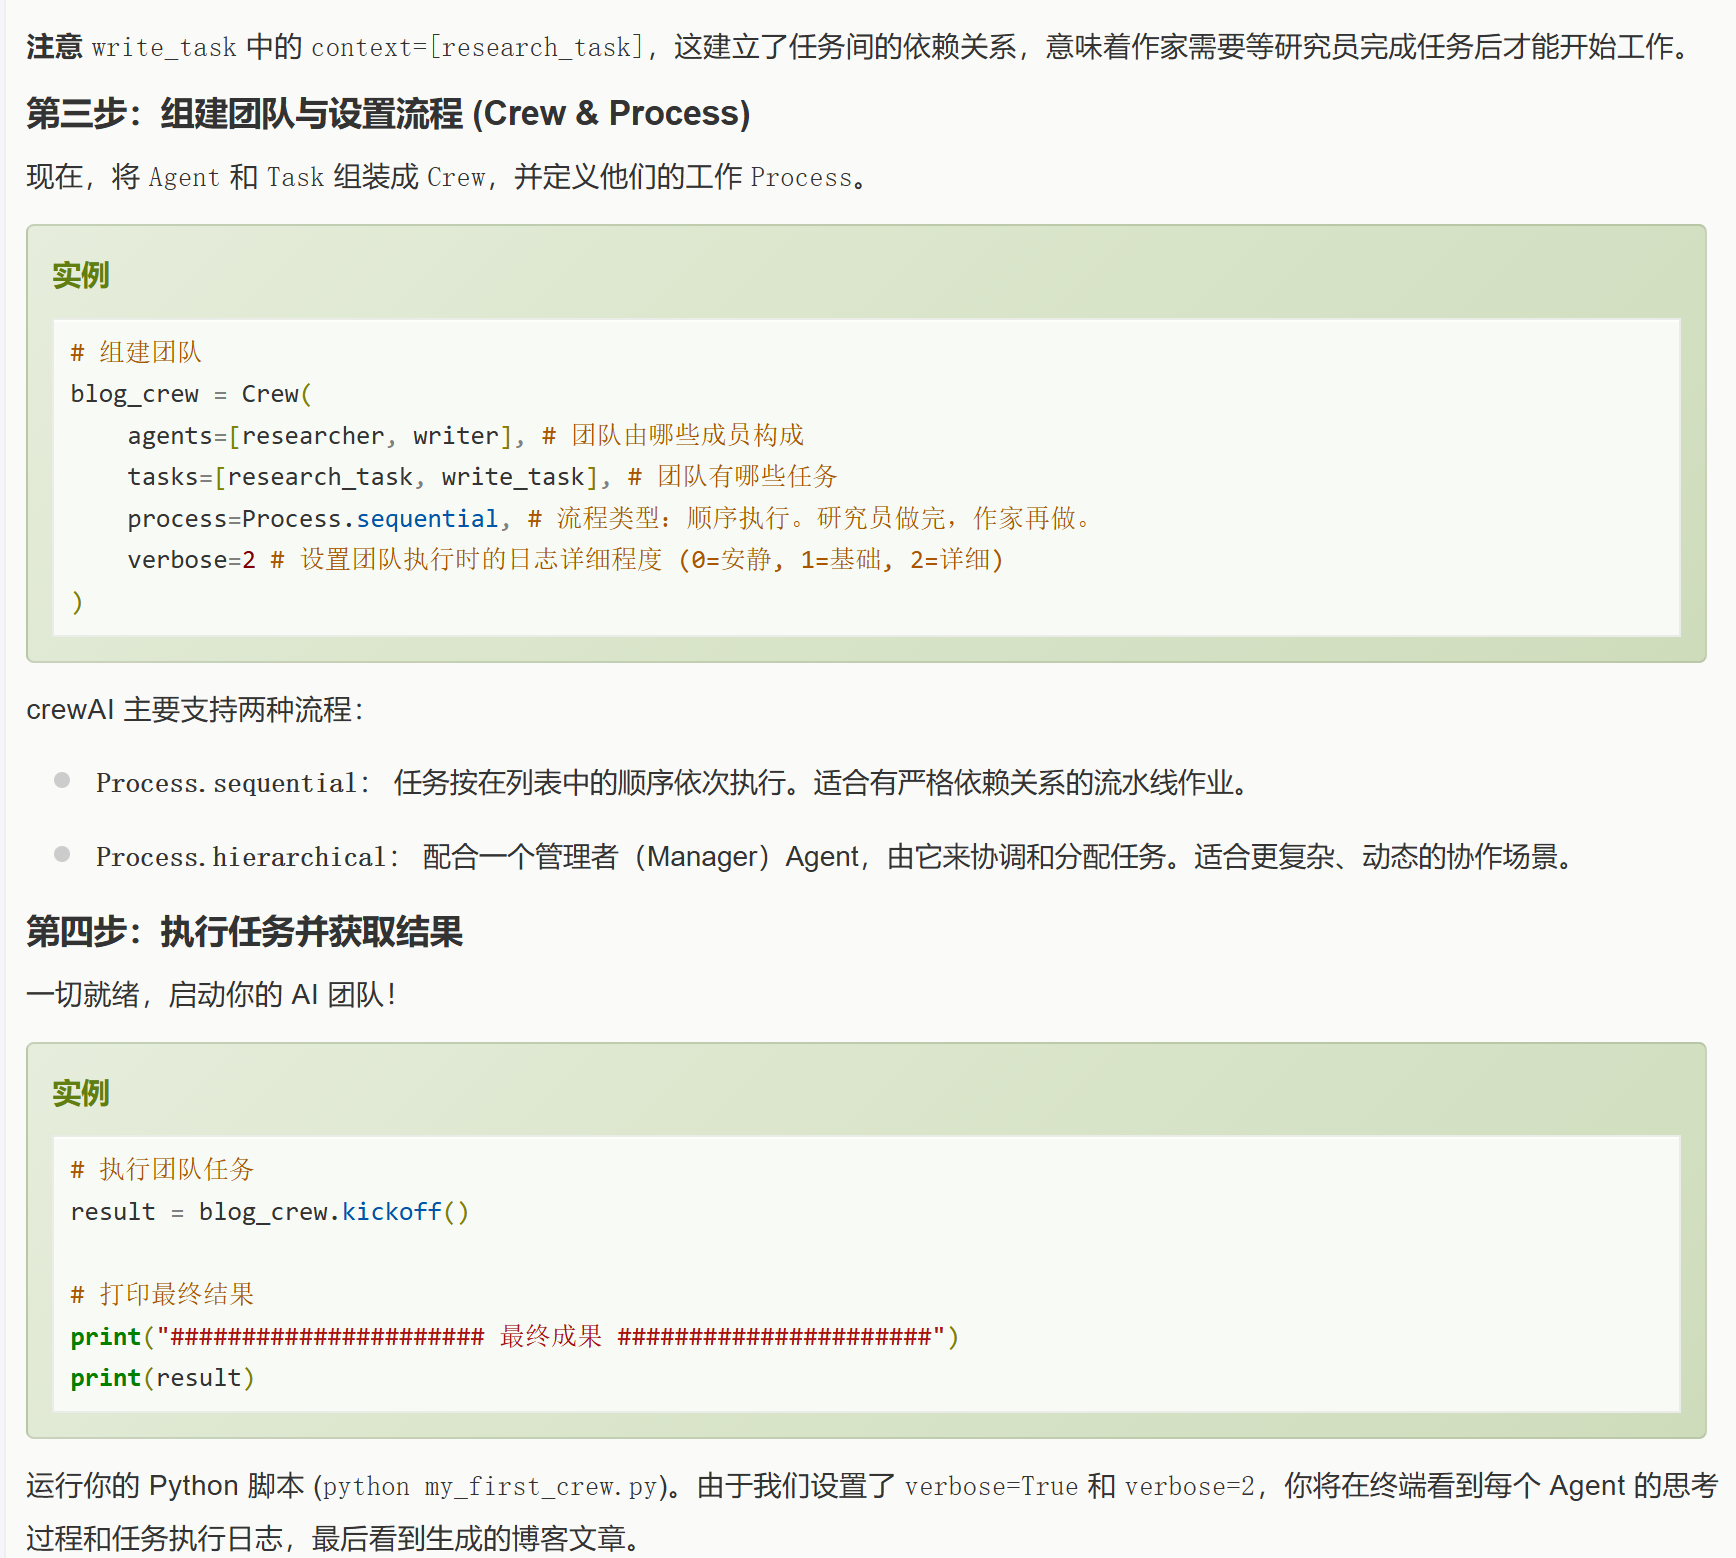This screenshot has height=1558, width=1736.
Task: Click heading '第三步：组建团队与设置流程 (Crew & Process)'
Action: click(x=388, y=114)
